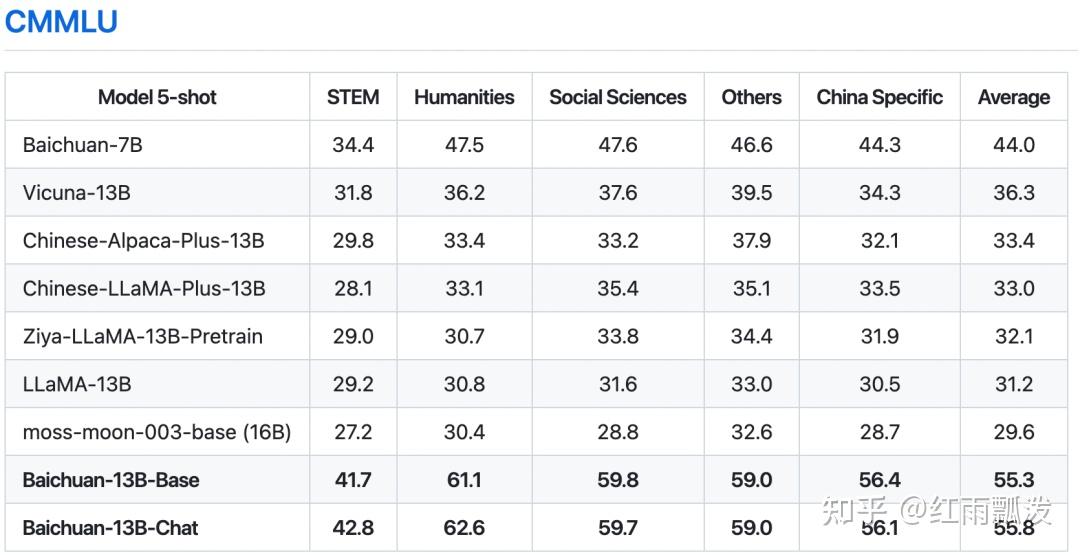Click the moss-moon-003-base (16B) row label

[x=157, y=432]
